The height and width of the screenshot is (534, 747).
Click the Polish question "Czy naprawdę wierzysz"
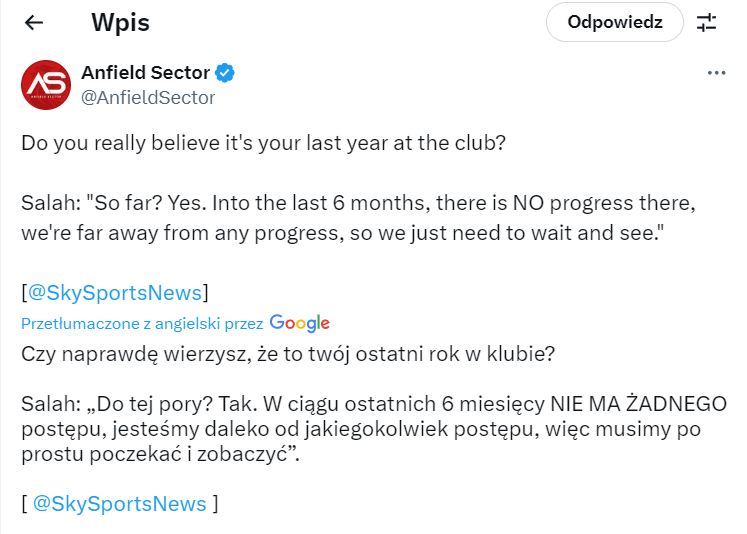[x=283, y=353]
